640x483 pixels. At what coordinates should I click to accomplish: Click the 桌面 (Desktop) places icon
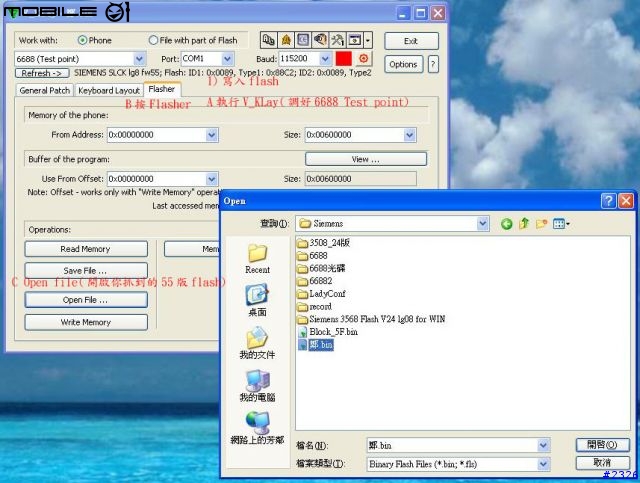point(257,301)
